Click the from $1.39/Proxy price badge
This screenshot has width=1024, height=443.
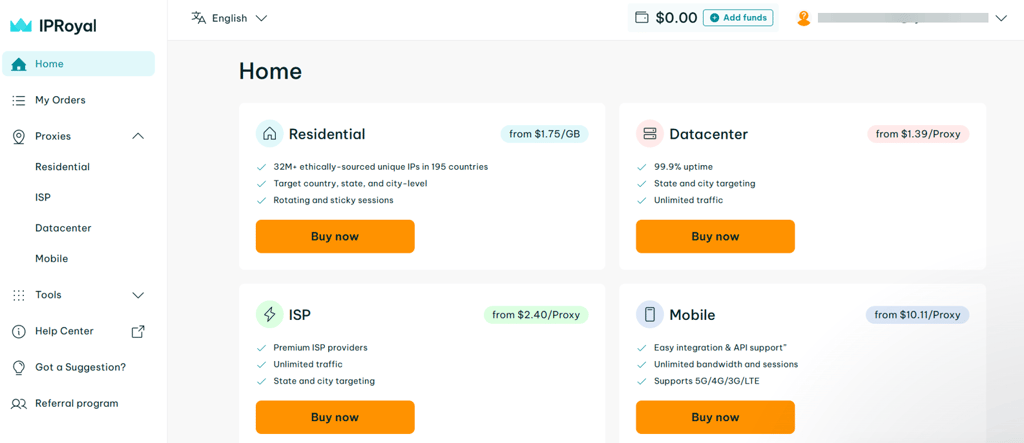coord(918,134)
